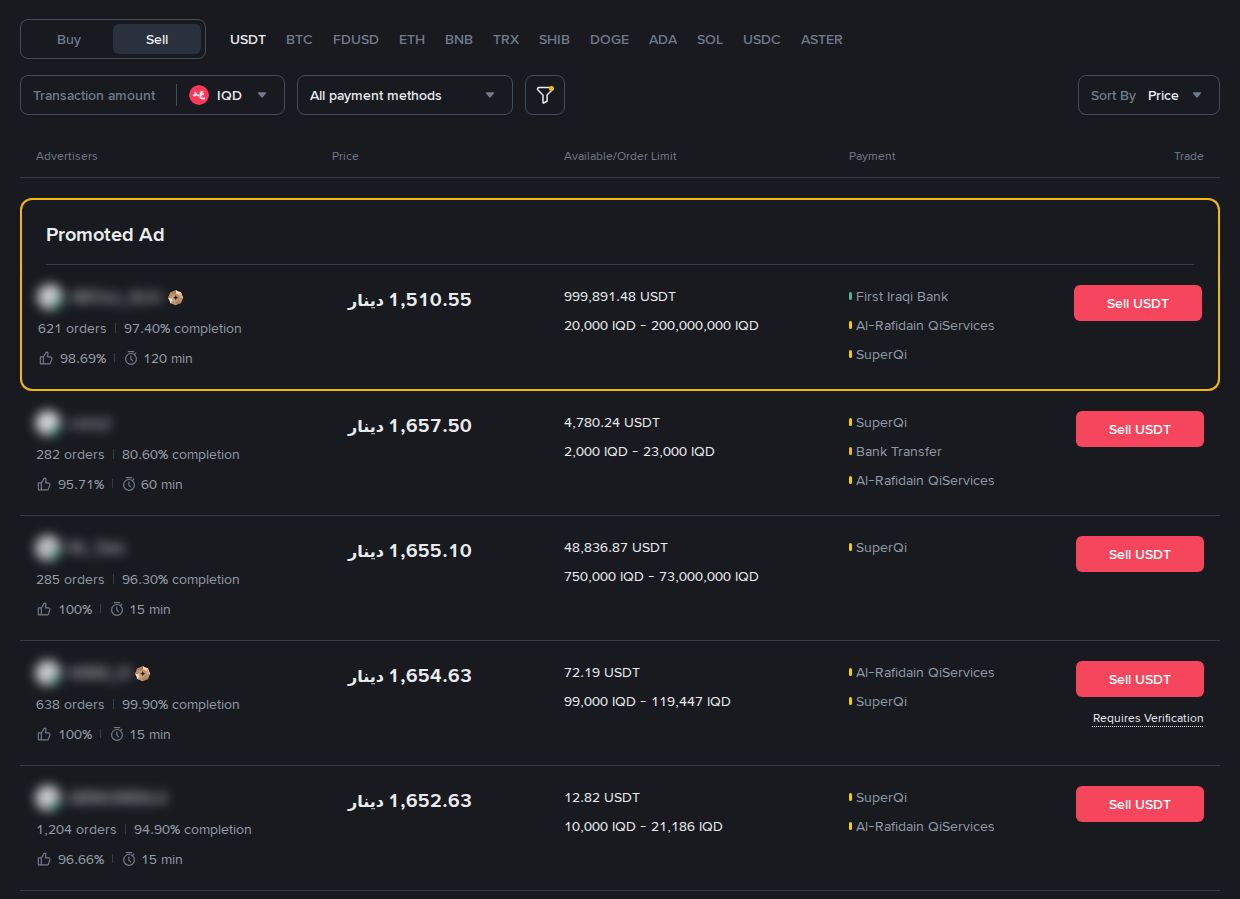
Task: Click the badge icon beside 638 orders advertiser
Action: pos(142,673)
